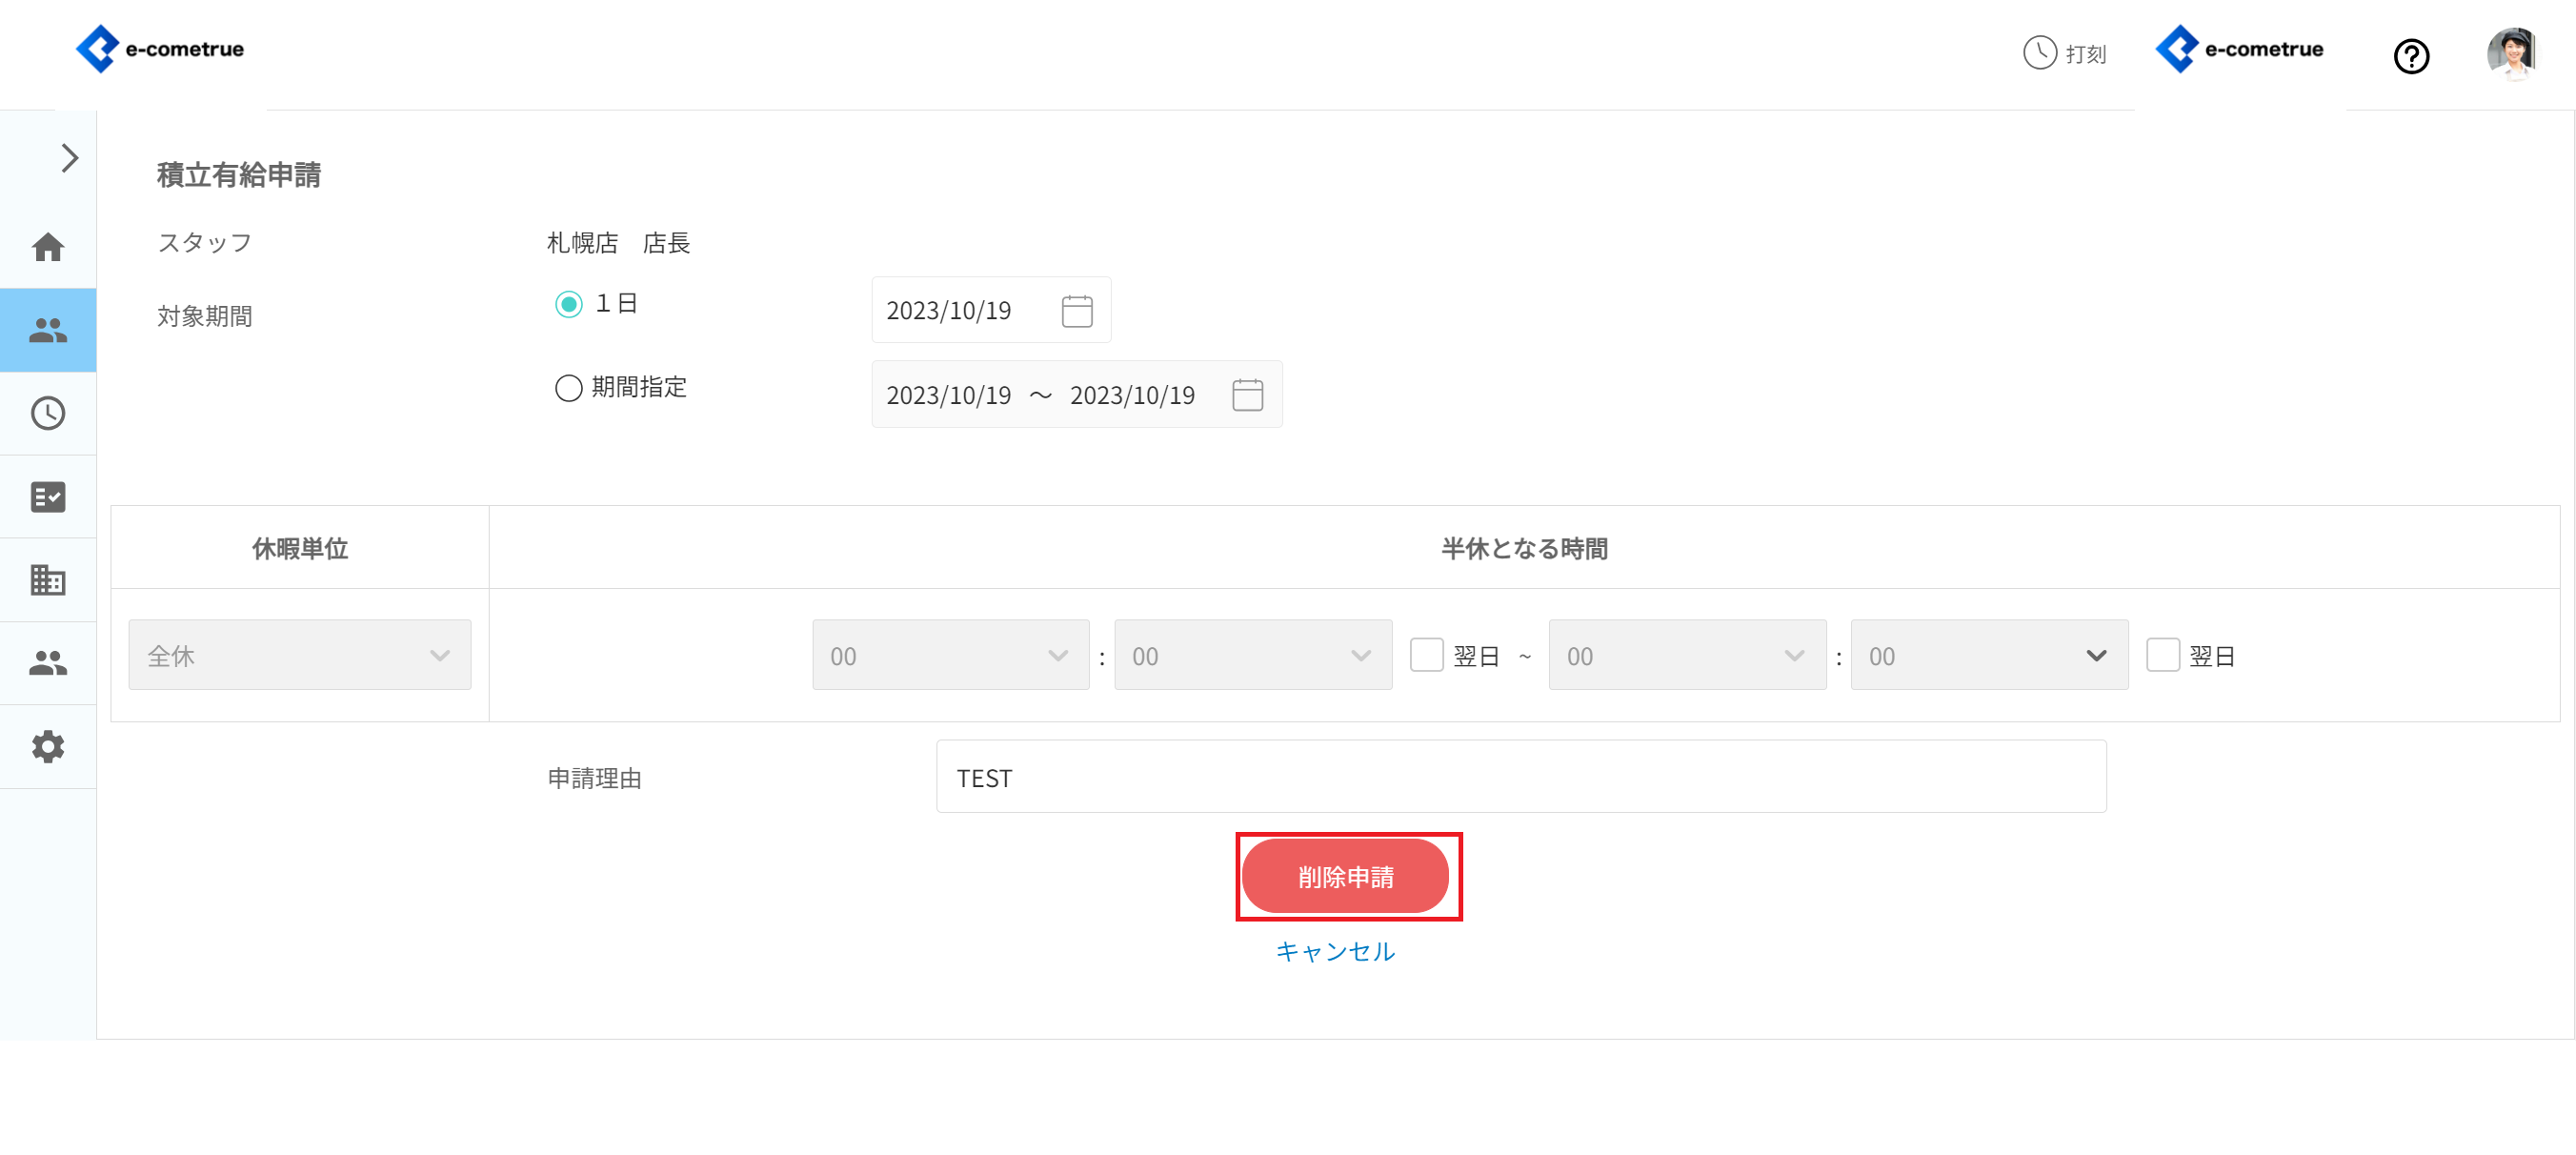The image size is (2576, 1155).
Task: Open the checklist icon in sidebar
Action: coord(48,497)
